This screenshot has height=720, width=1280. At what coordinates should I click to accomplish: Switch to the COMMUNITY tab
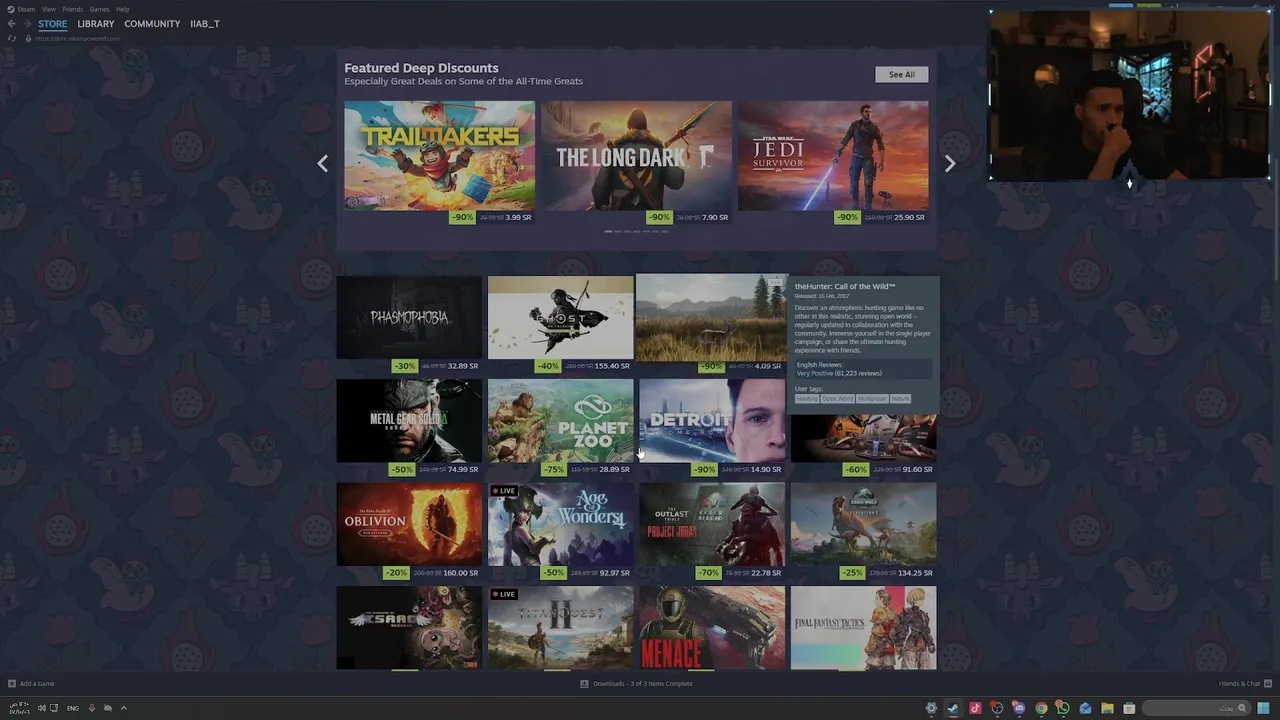tap(152, 24)
